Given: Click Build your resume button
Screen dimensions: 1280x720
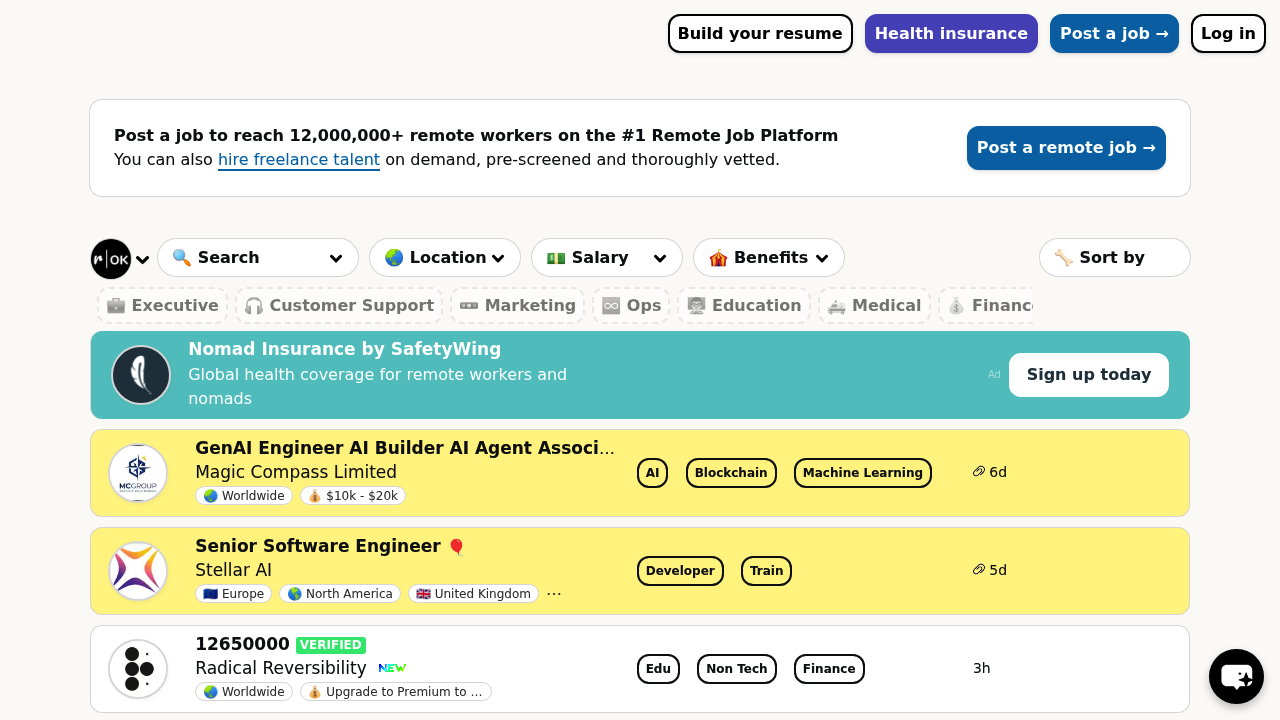Looking at the screenshot, I should (x=760, y=34).
